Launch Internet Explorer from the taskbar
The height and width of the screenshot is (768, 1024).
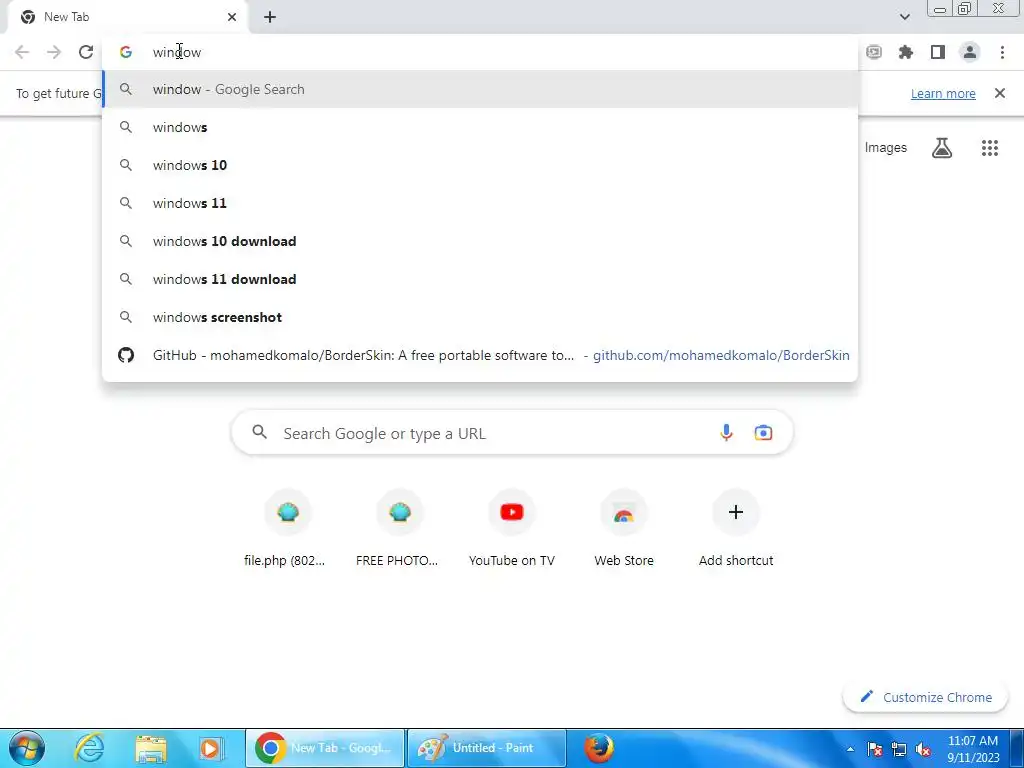click(89, 748)
